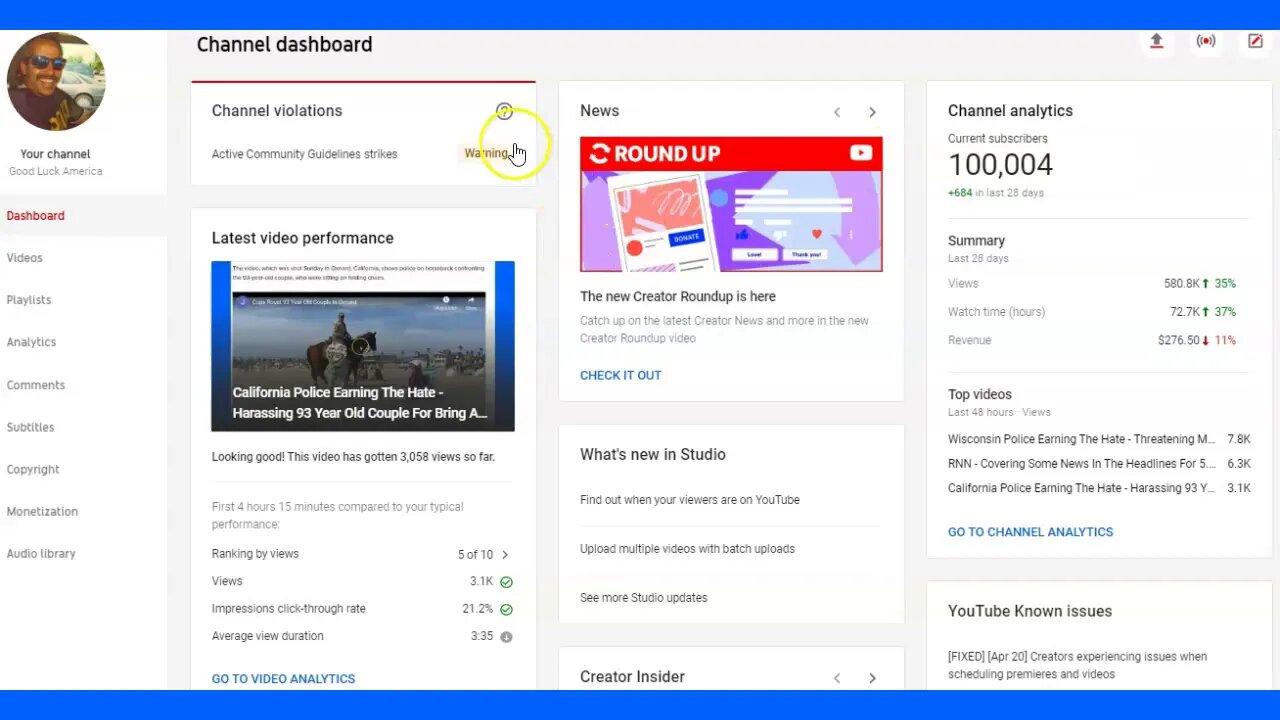
Task: Click the upload video icon
Action: pyautogui.click(x=1156, y=41)
